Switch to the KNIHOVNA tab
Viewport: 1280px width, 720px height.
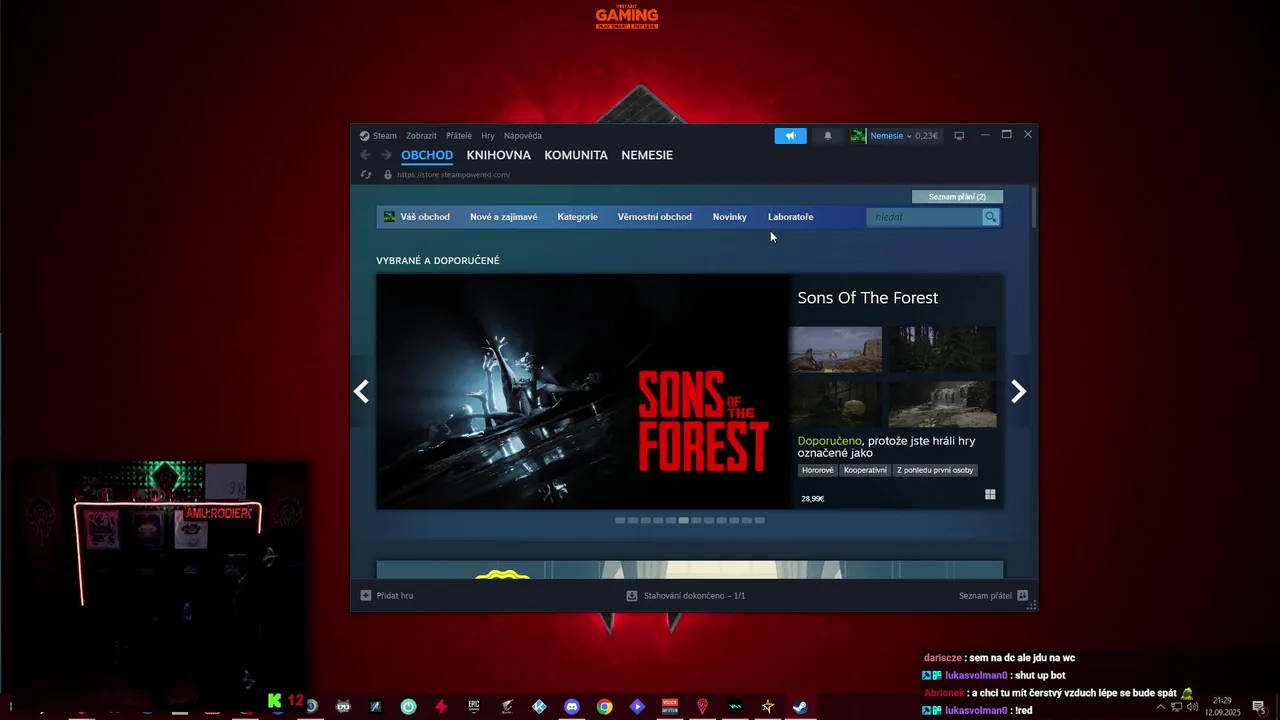[498, 155]
